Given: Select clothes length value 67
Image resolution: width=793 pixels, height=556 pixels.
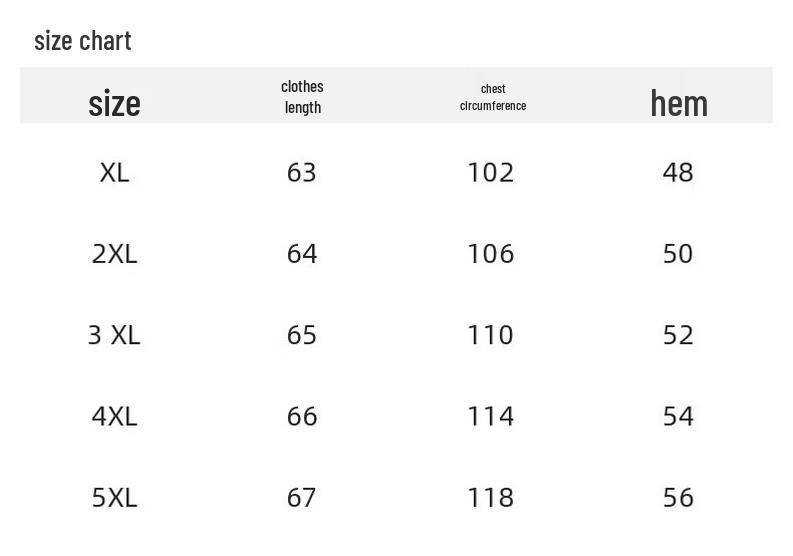Looking at the screenshot, I should 302,498.
